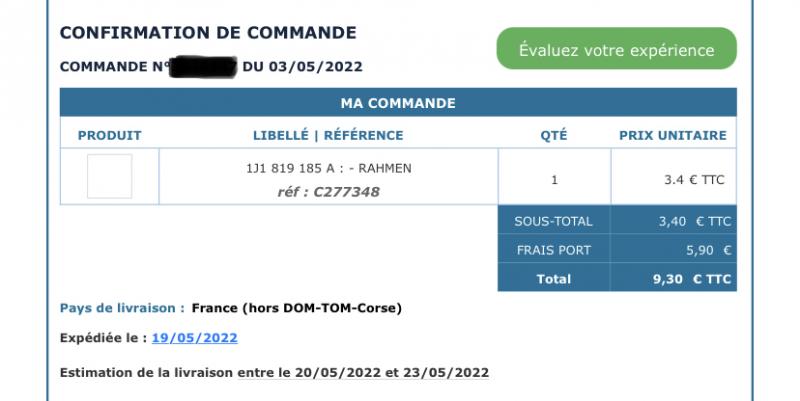Click the PRODUIT column header
The image size is (800, 401).
[109, 135]
